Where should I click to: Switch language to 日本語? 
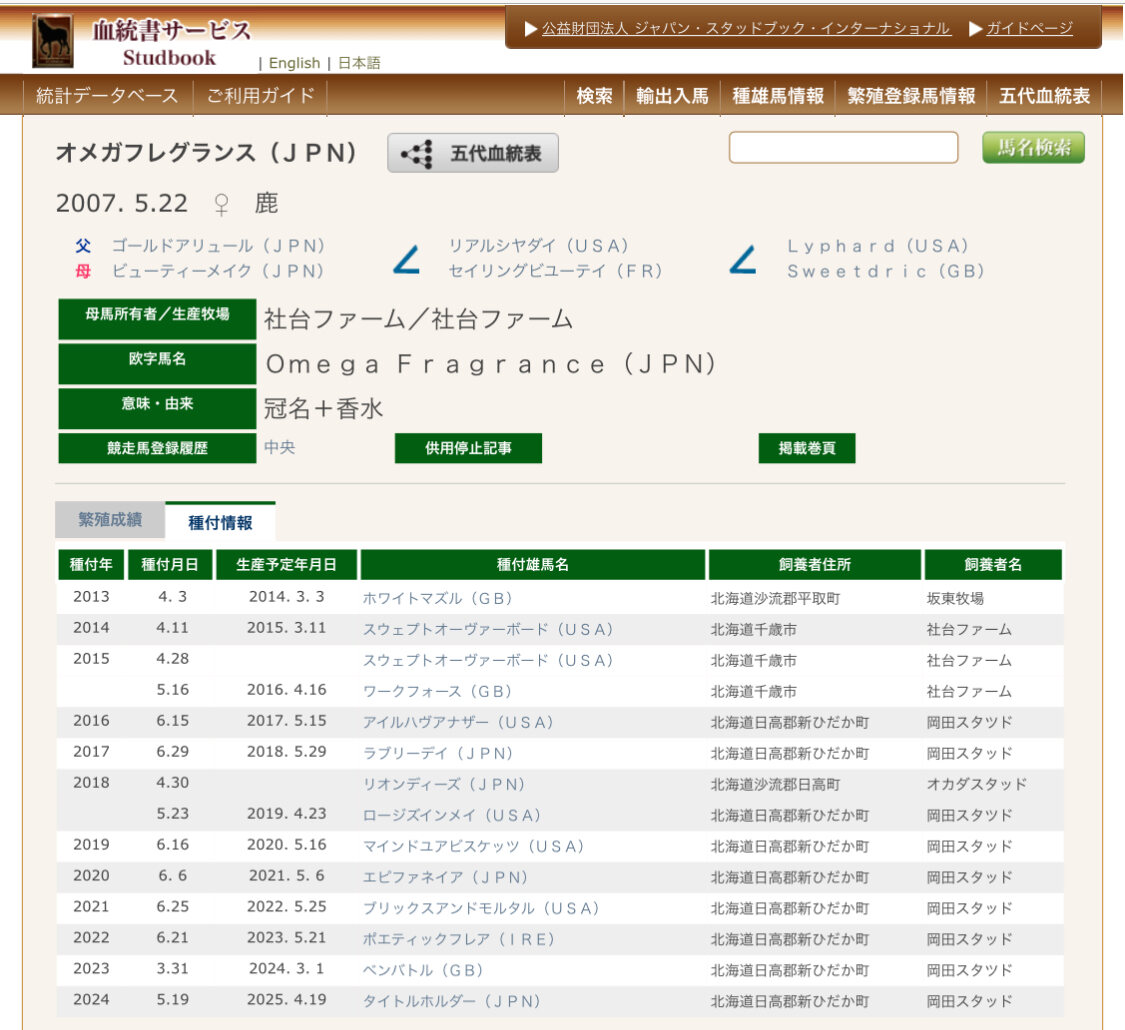pos(359,63)
